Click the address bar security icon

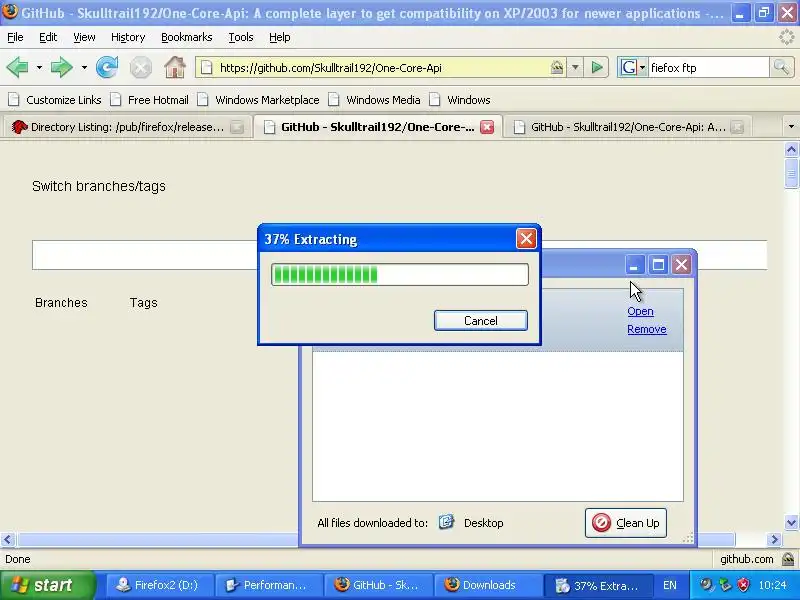click(557, 67)
